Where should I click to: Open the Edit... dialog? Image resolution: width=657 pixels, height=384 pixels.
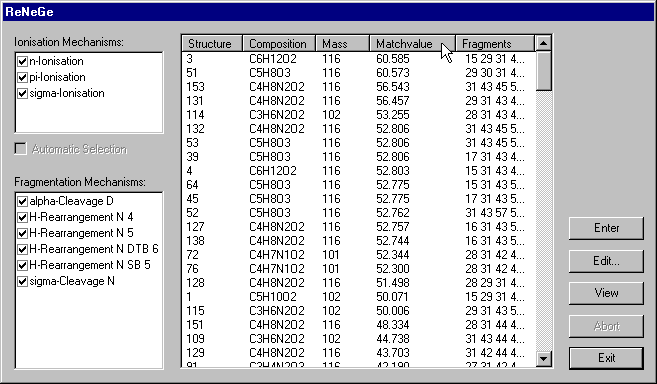pyautogui.click(x=606, y=261)
